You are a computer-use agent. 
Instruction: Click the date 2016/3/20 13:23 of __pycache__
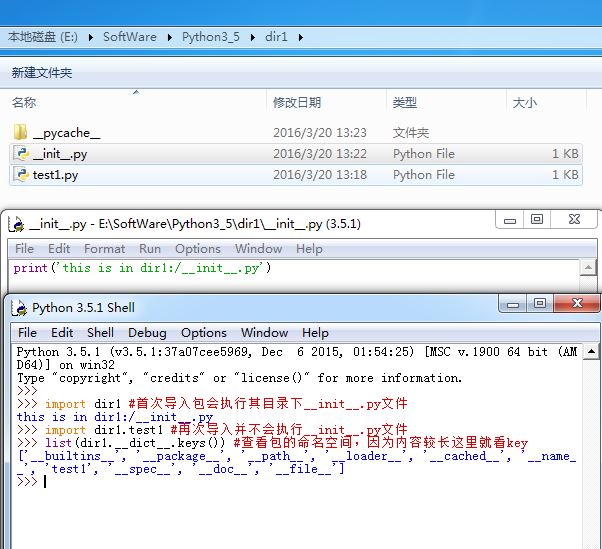pyautogui.click(x=320, y=132)
